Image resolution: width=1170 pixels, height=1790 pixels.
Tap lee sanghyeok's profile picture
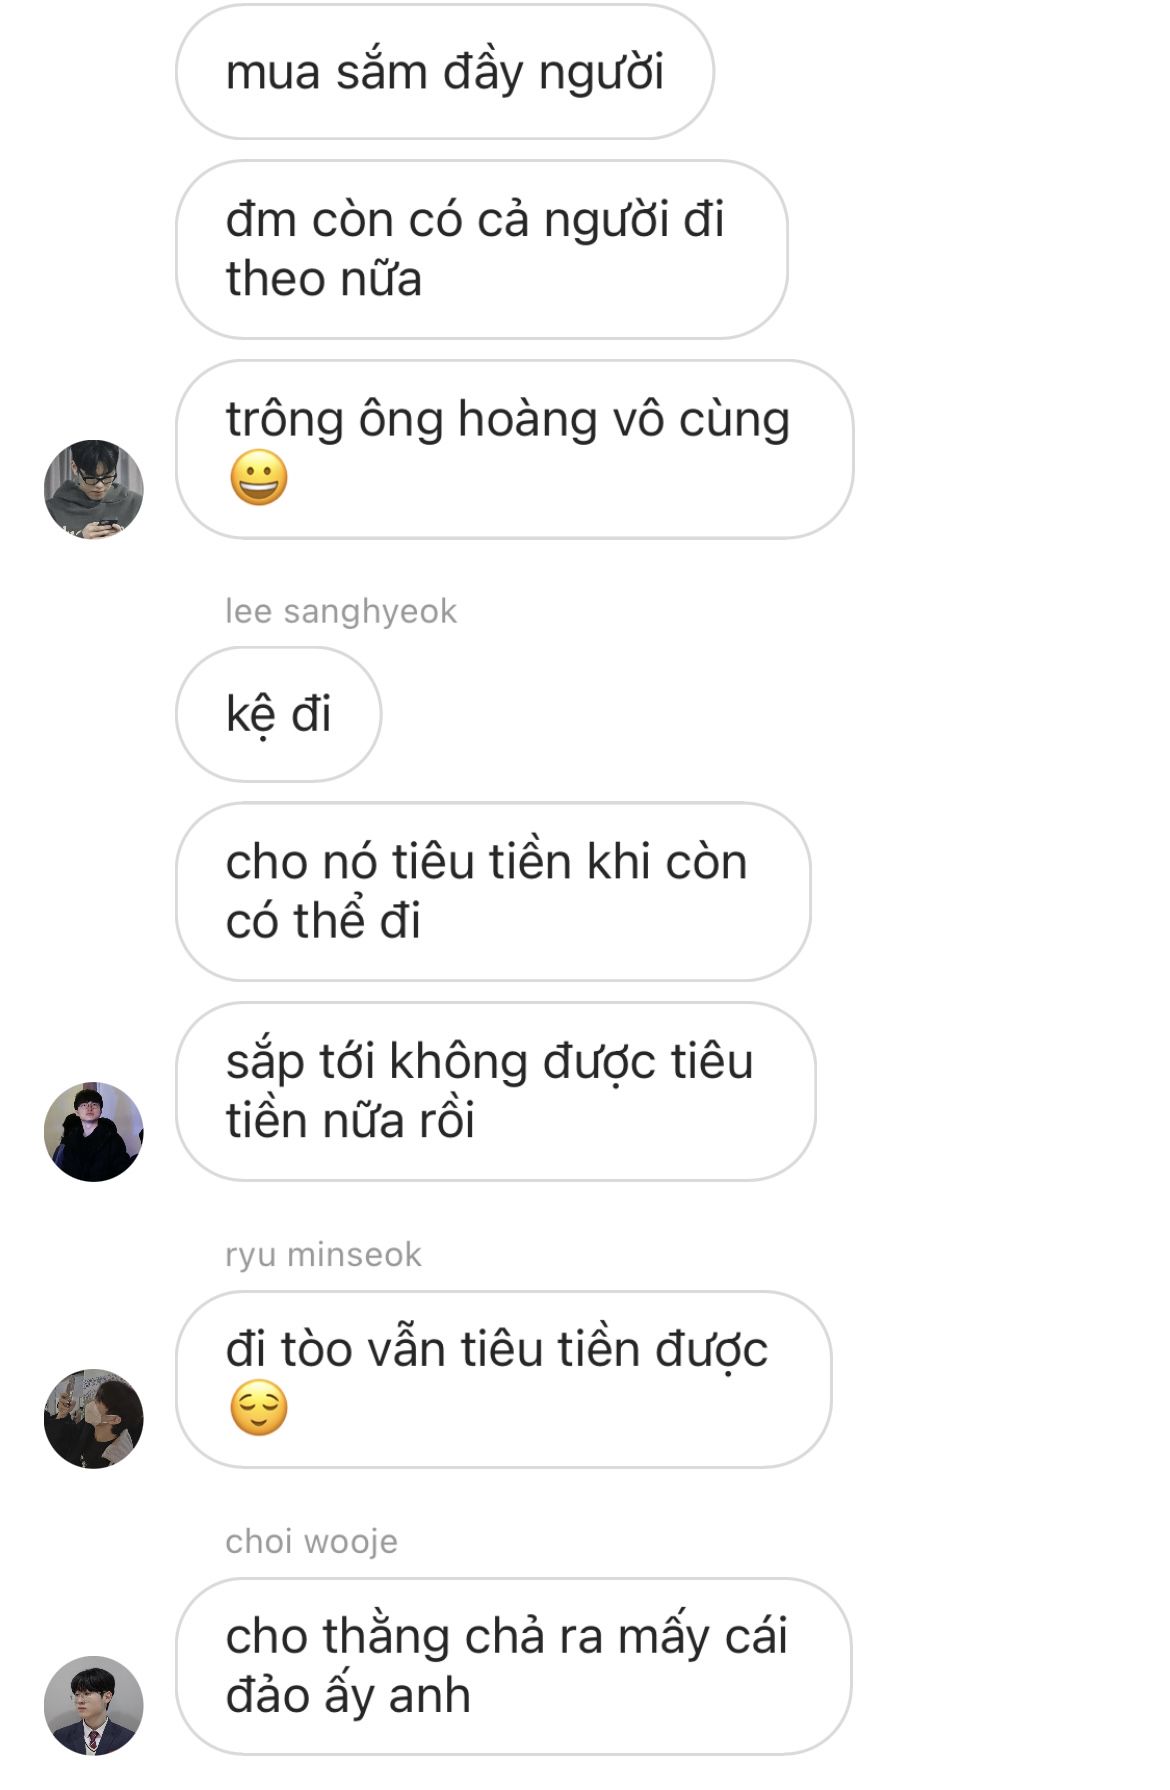pos(94,1132)
